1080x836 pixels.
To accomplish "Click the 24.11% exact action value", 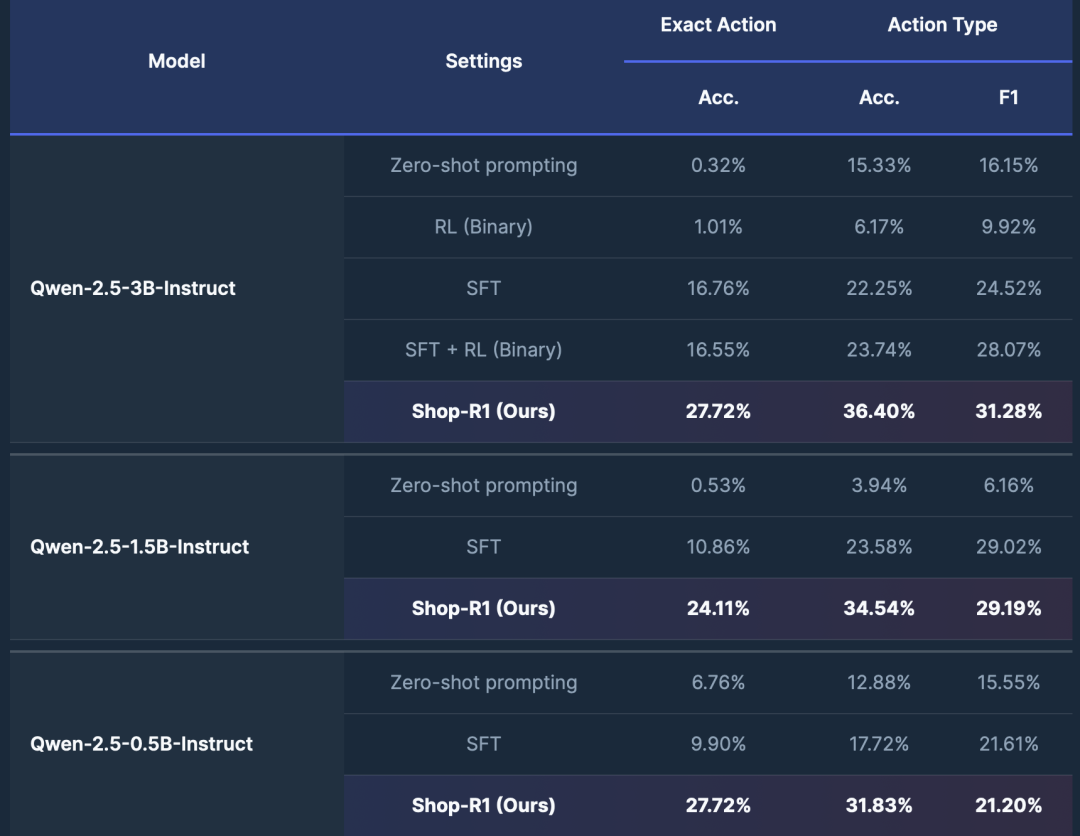I will 718,608.
